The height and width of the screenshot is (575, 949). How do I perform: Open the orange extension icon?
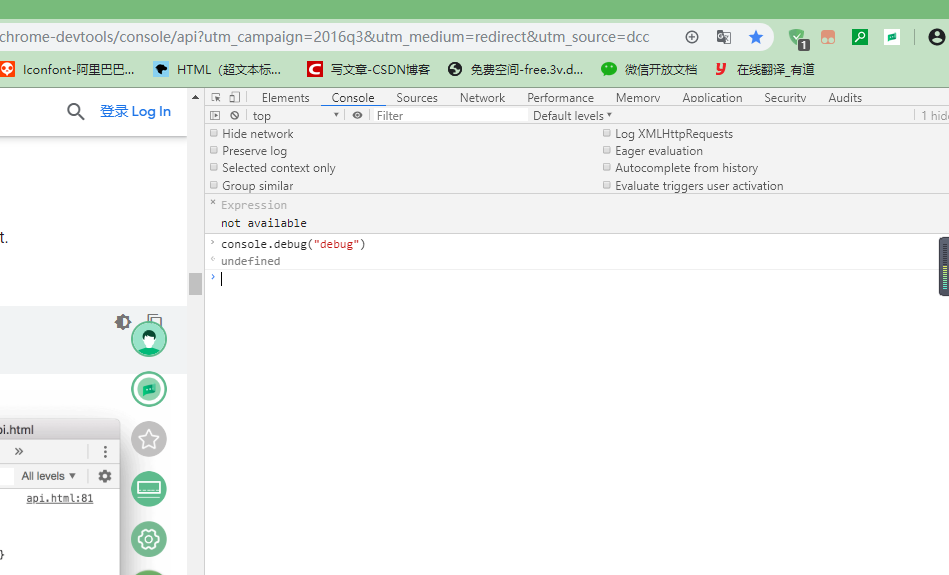[x=828, y=38]
